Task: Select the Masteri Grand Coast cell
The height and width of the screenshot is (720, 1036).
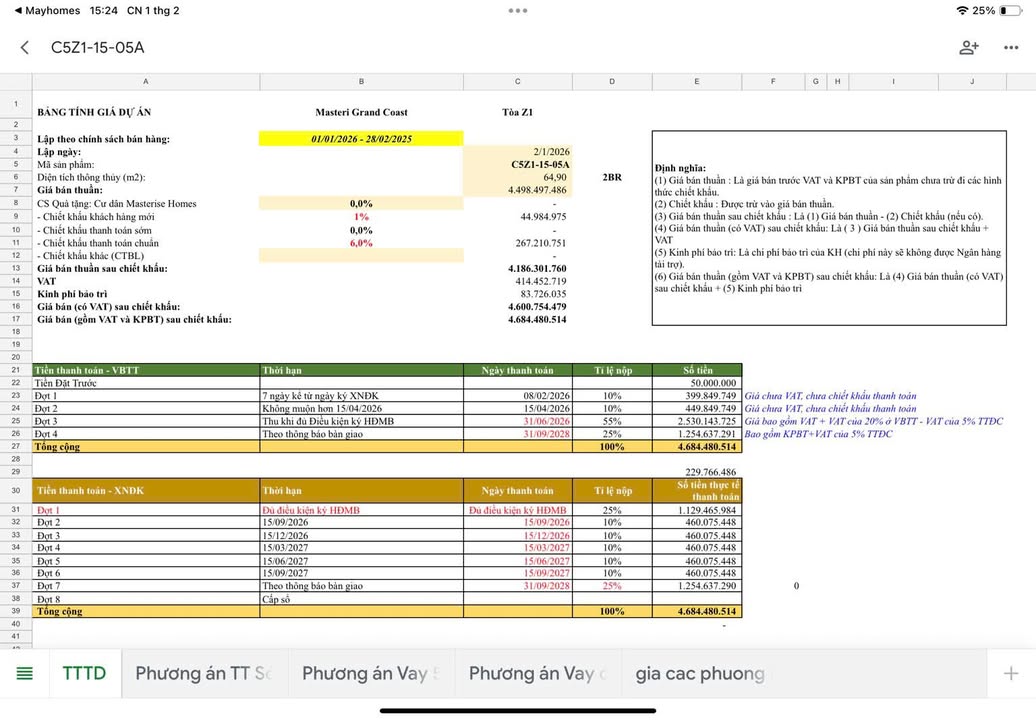Action: pyautogui.click(x=361, y=112)
